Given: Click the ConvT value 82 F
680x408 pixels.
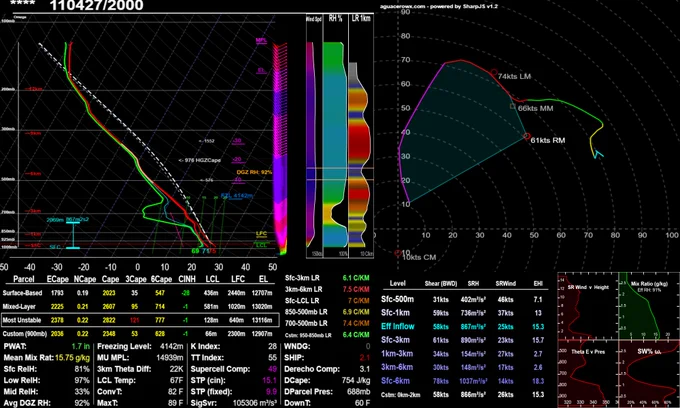Looking at the screenshot, I should (x=175, y=392).
